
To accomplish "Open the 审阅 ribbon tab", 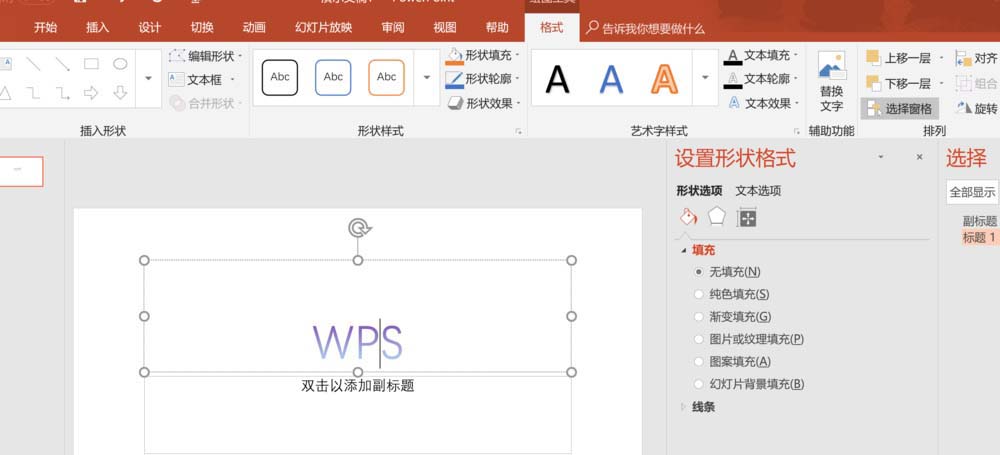I will [393, 27].
